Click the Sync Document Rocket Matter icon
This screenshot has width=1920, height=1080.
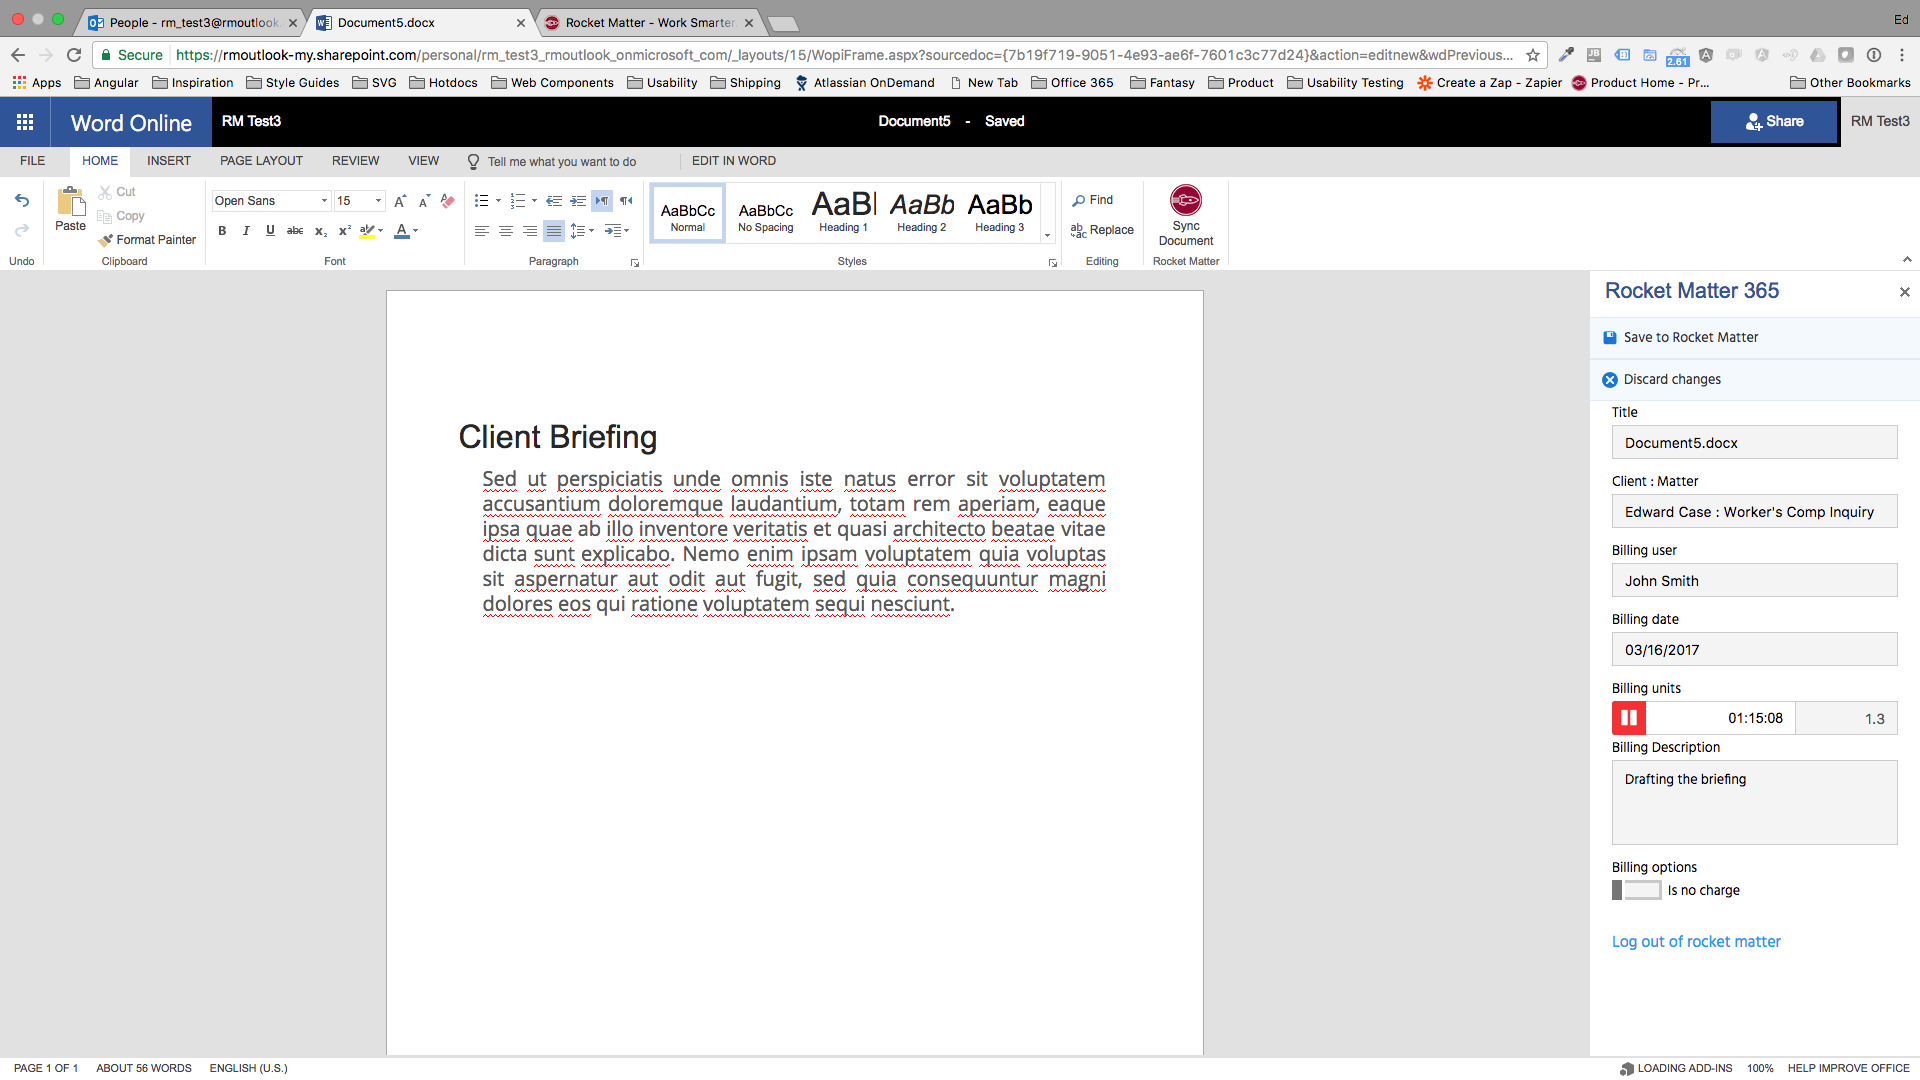click(1185, 201)
